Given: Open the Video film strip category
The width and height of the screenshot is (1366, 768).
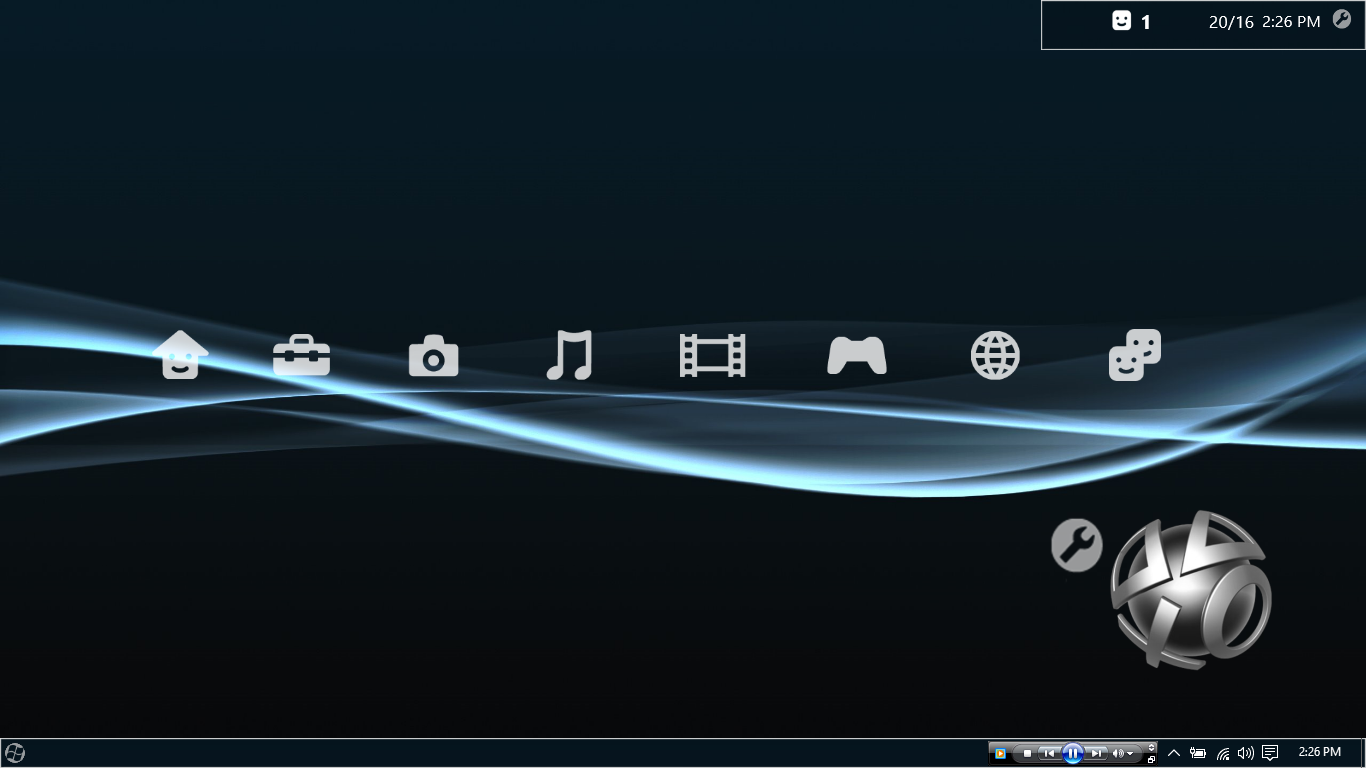Looking at the screenshot, I should point(712,356).
